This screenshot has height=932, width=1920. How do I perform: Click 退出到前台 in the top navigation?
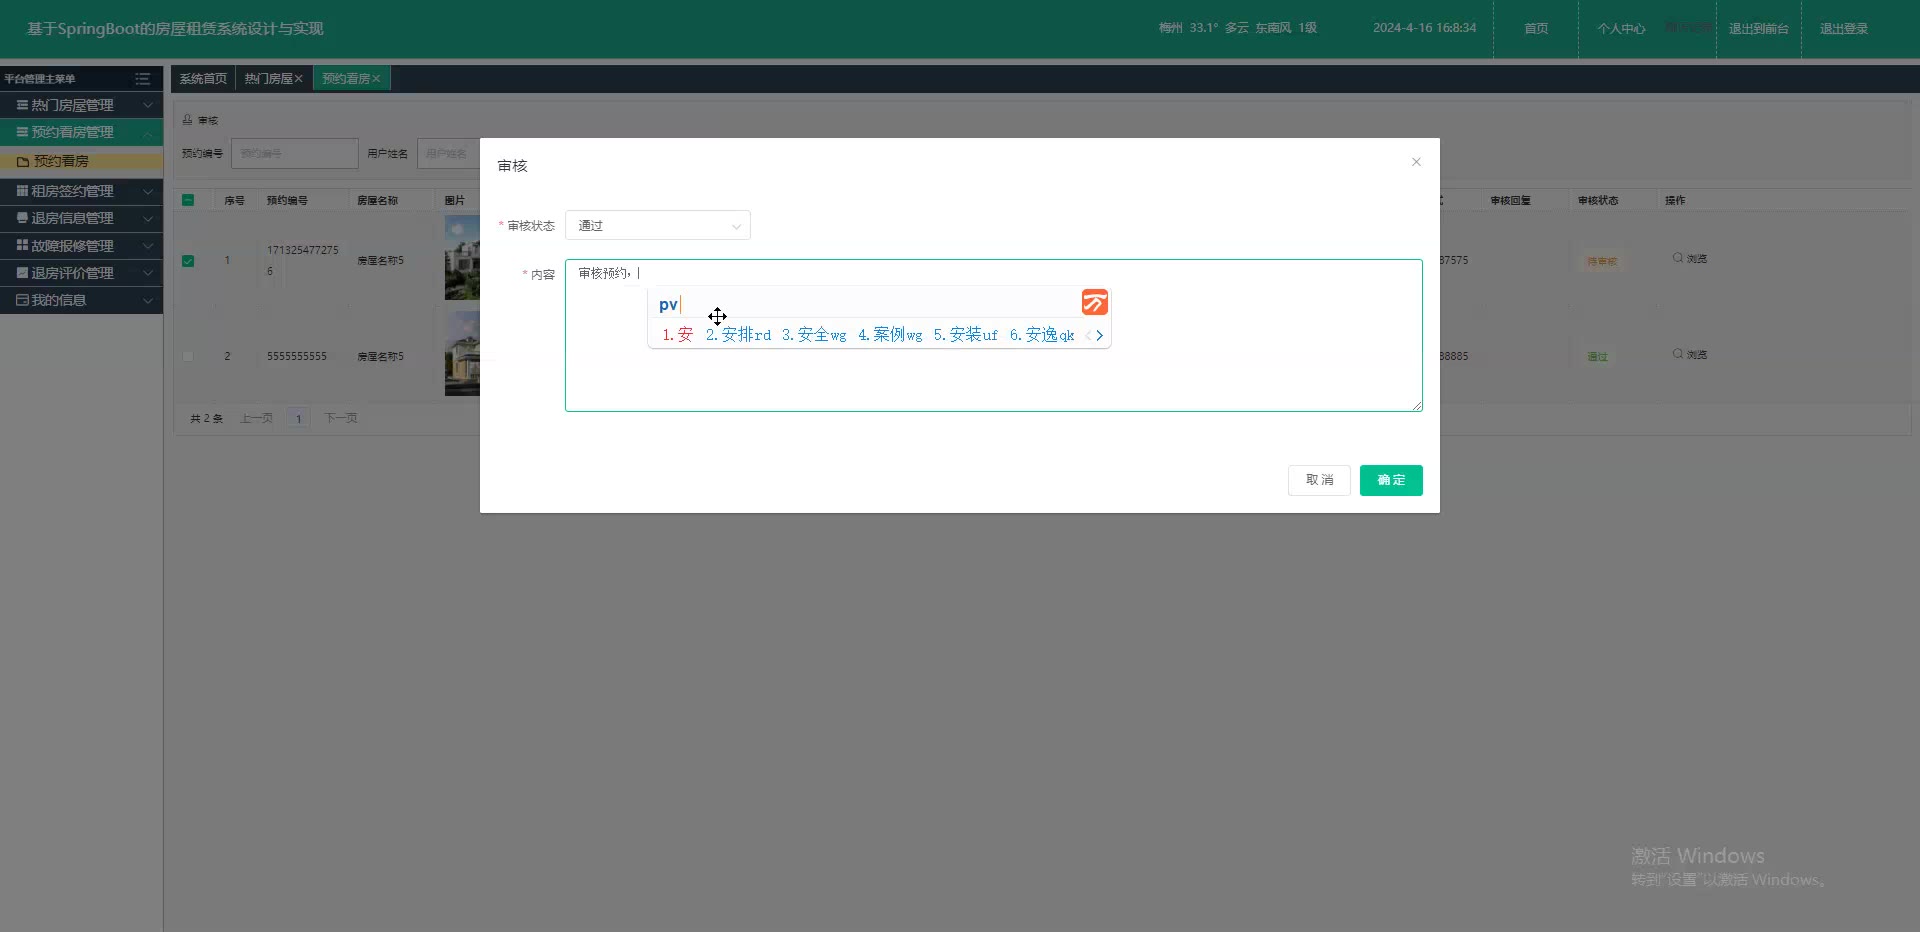point(1759,29)
